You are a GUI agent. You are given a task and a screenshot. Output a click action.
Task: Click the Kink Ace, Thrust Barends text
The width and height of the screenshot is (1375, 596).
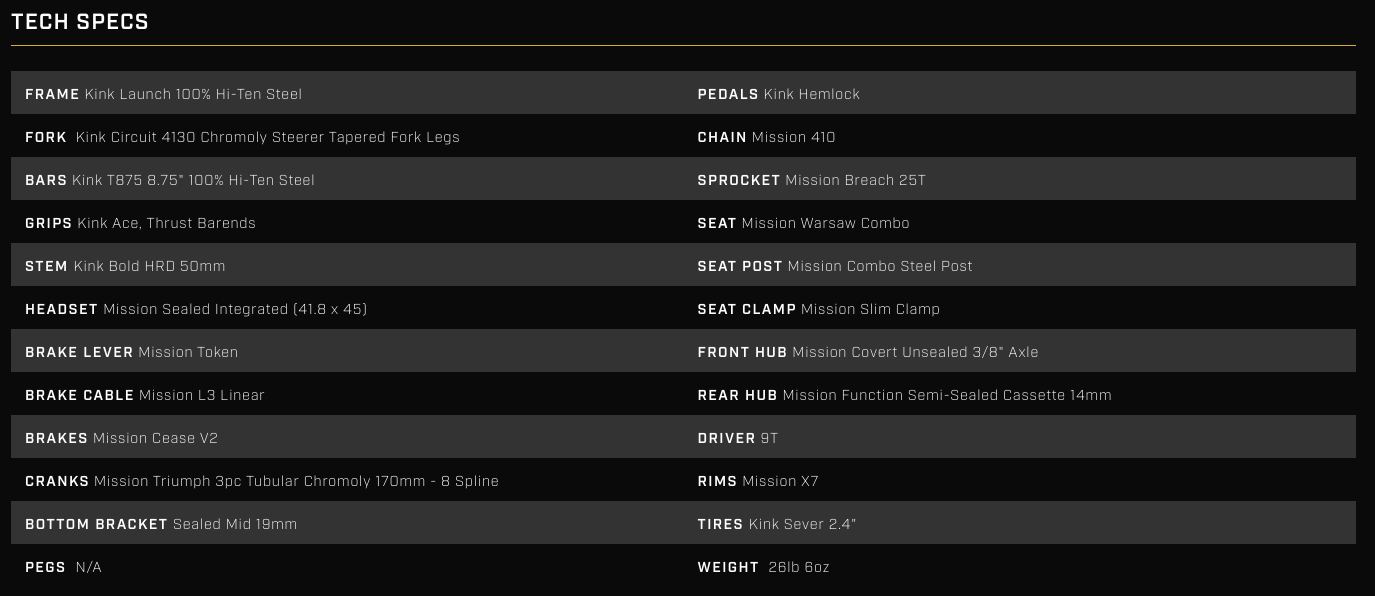pyautogui.click(x=166, y=223)
